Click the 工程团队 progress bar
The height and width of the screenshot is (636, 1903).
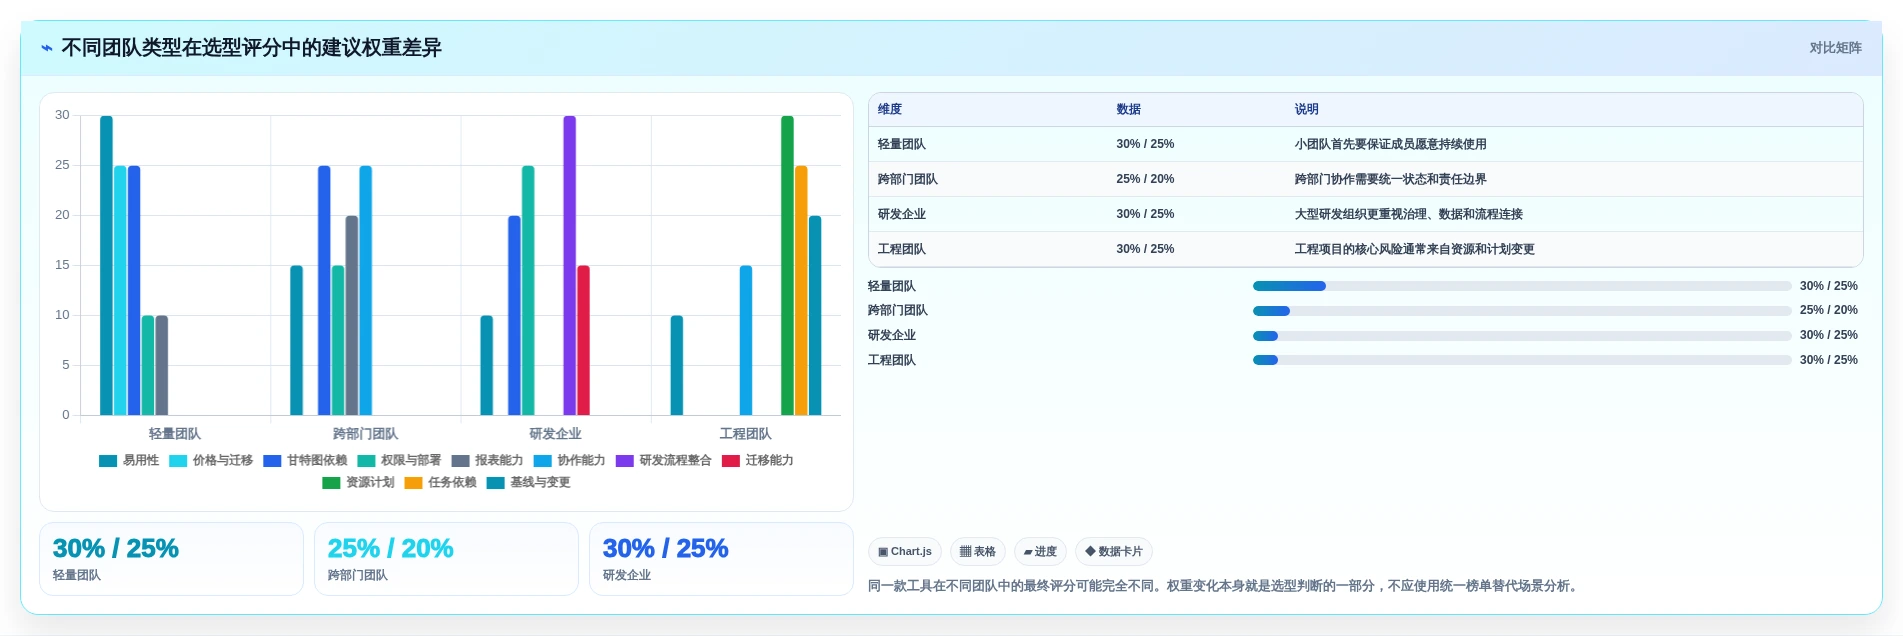click(1522, 361)
